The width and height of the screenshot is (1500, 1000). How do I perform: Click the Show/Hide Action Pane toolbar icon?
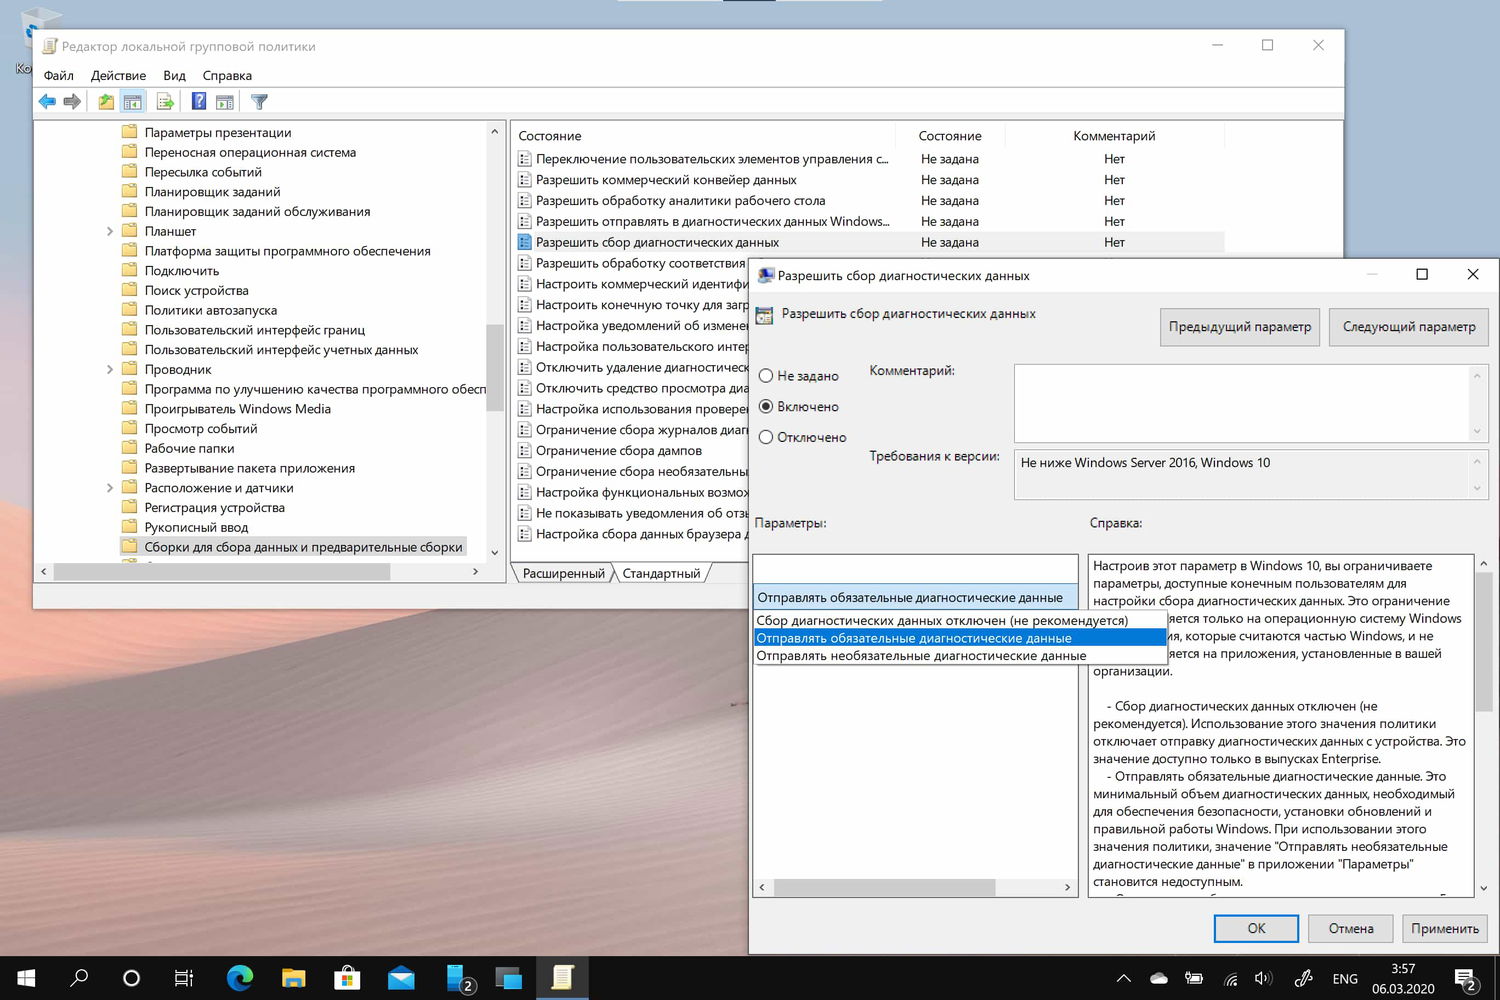[x=225, y=100]
